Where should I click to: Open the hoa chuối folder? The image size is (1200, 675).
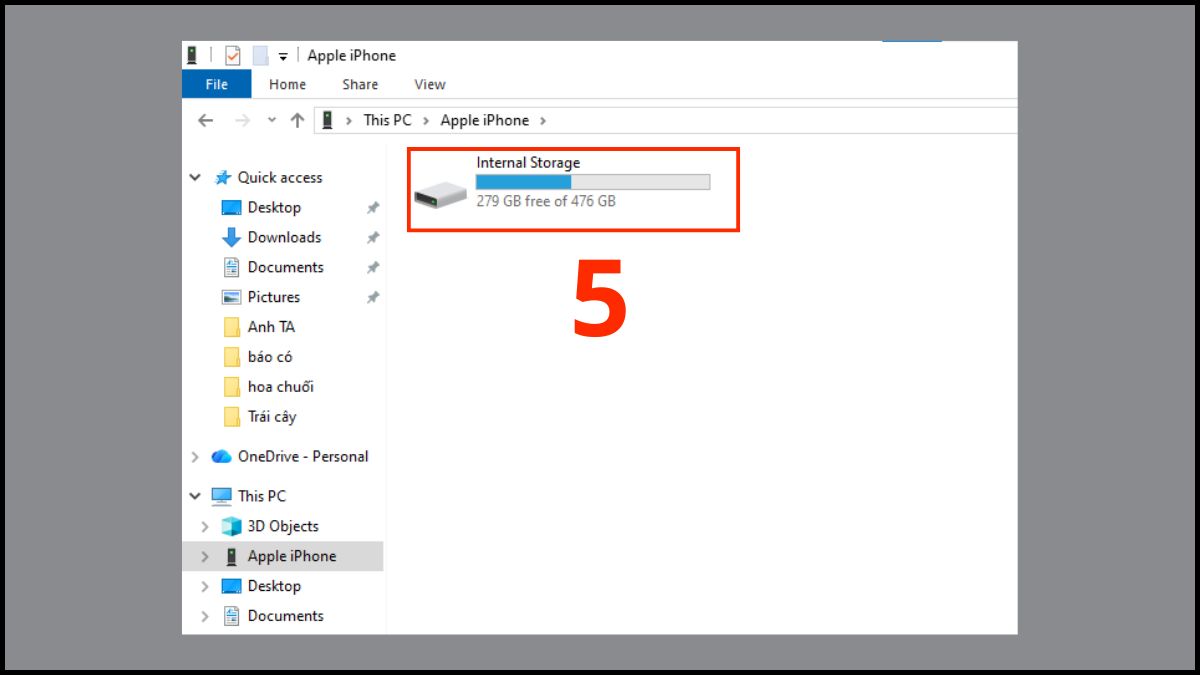click(x=280, y=387)
